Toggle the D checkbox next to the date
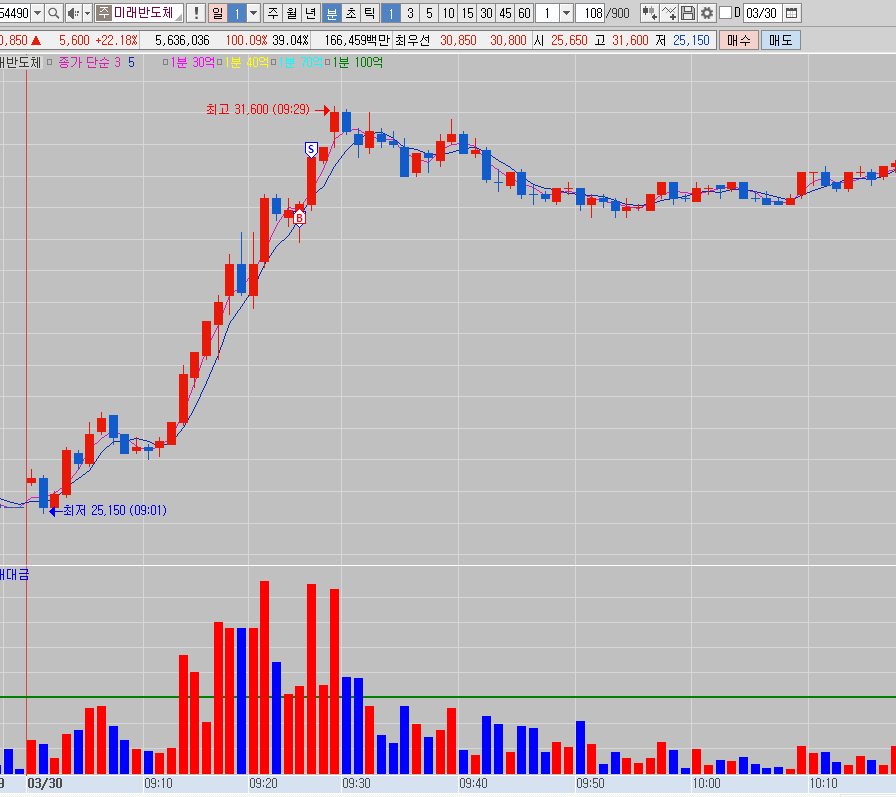 726,13
